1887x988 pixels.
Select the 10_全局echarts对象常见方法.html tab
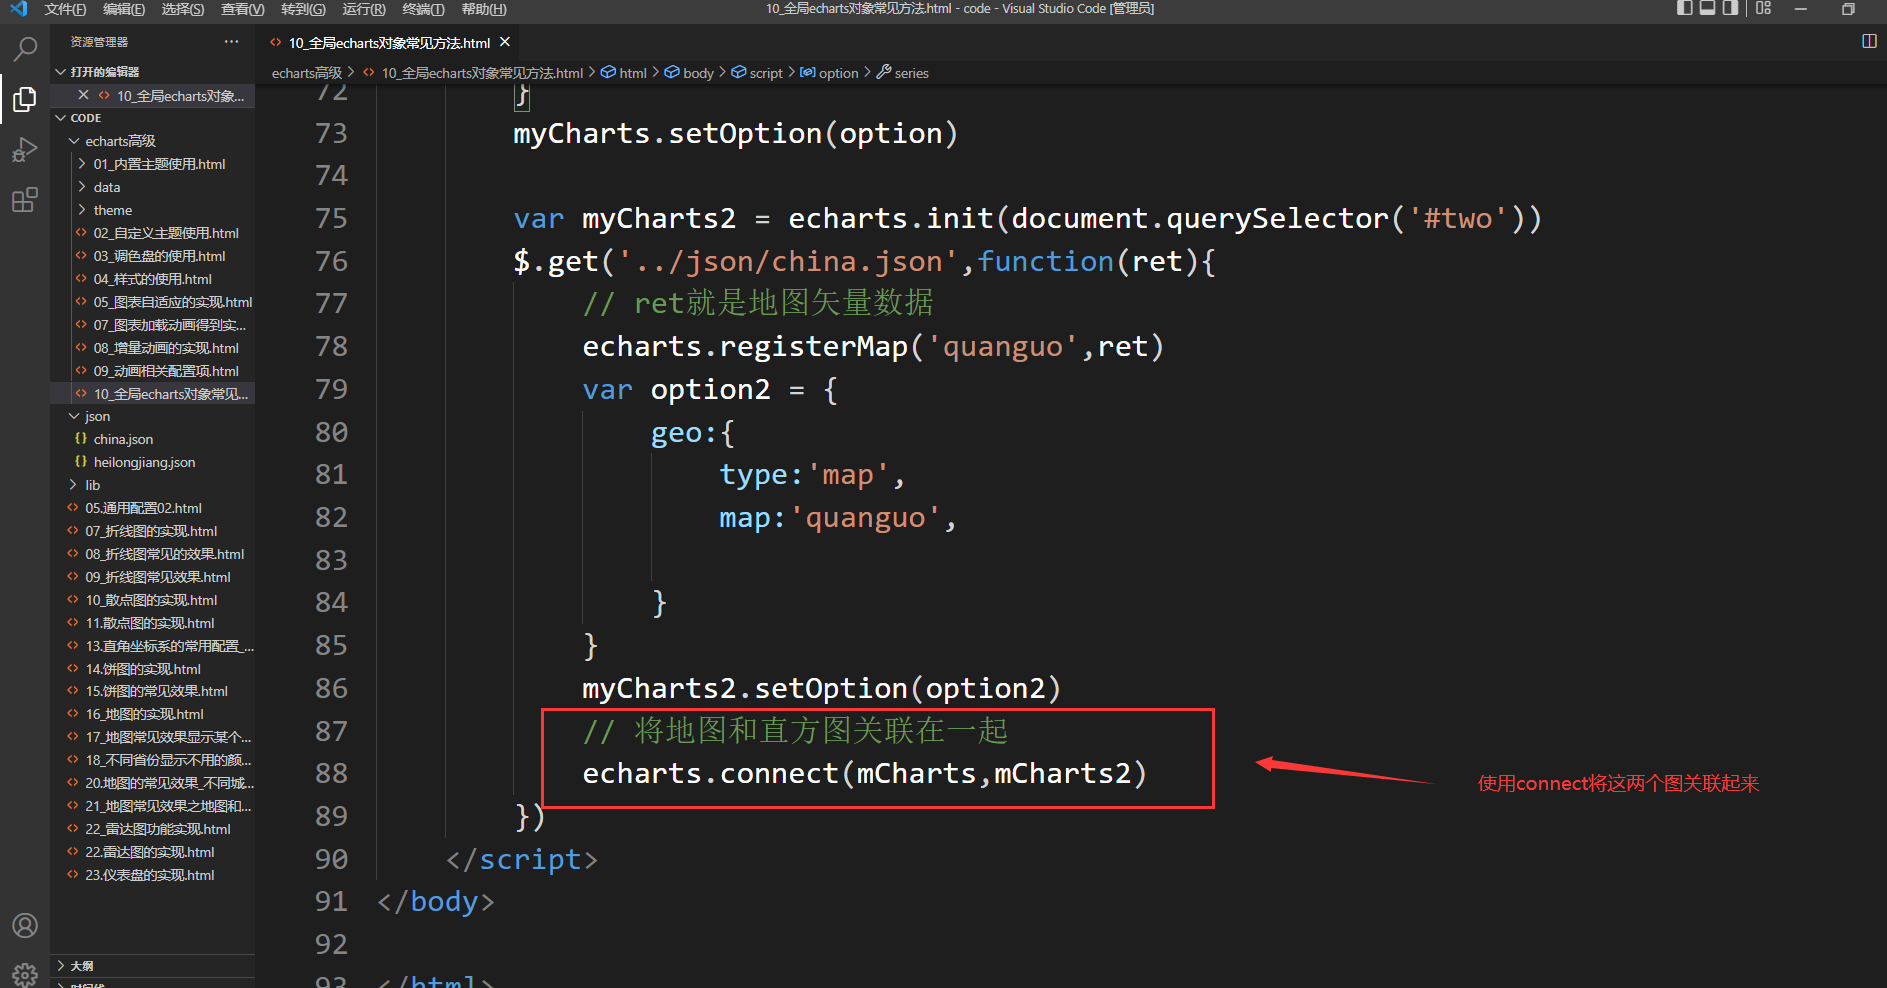(x=389, y=42)
